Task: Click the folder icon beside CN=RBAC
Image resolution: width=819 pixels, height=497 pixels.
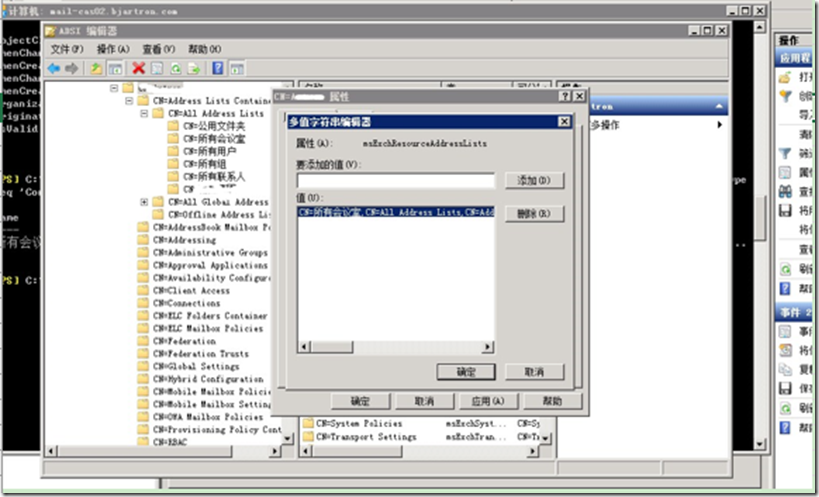Action: pos(143,442)
